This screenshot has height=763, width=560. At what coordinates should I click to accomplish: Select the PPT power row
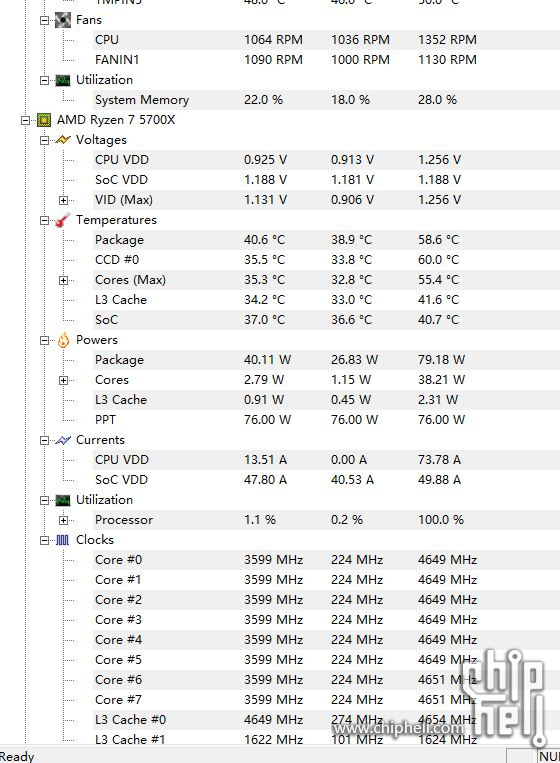tap(327, 420)
